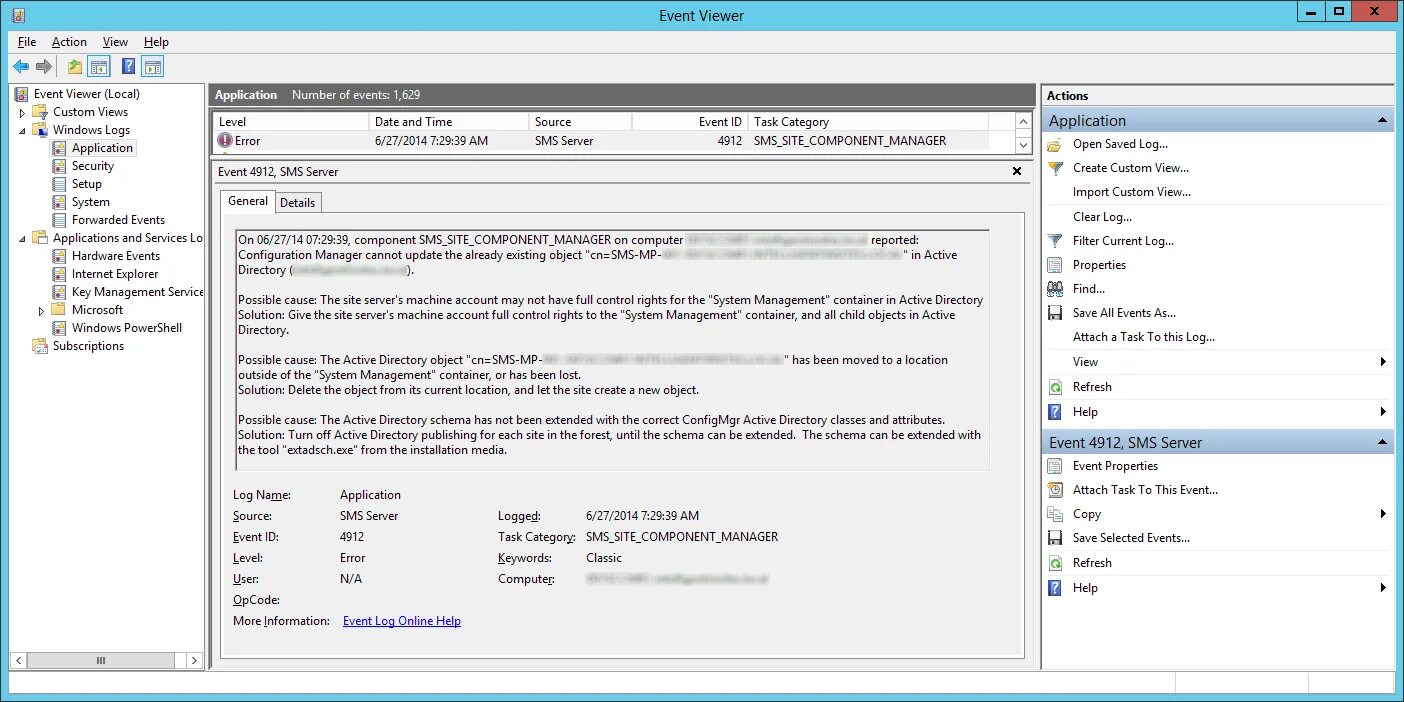
Task: Open the View submenu arrow
Action: [x=1383, y=362]
